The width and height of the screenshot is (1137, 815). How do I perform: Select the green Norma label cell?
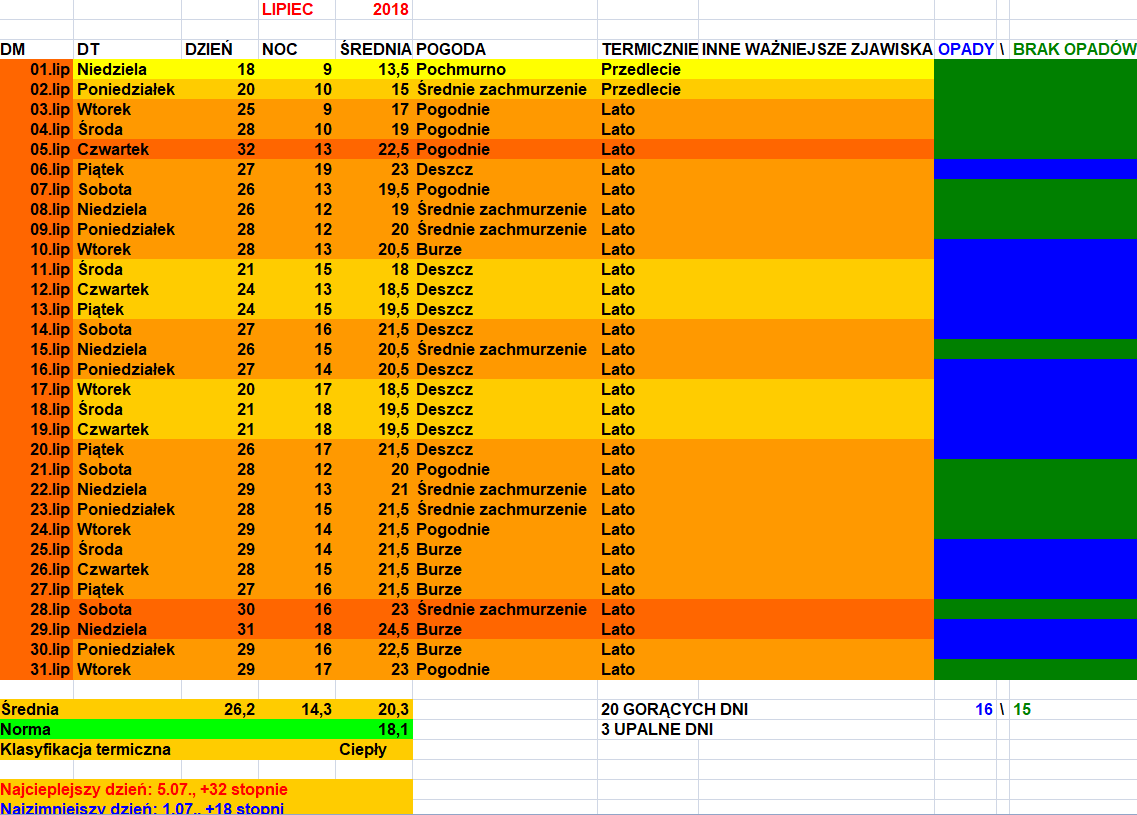coord(130,729)
